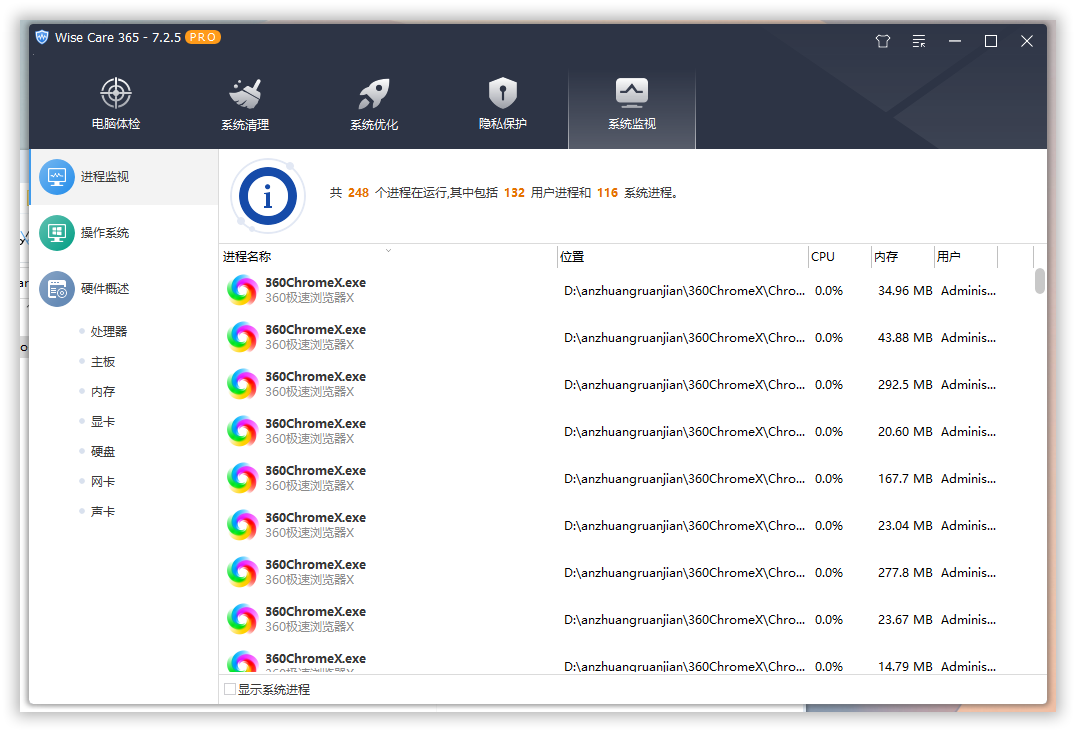Click the 292.5 MB memory value
Viewport: 1076px width, 732px height.
905,385
